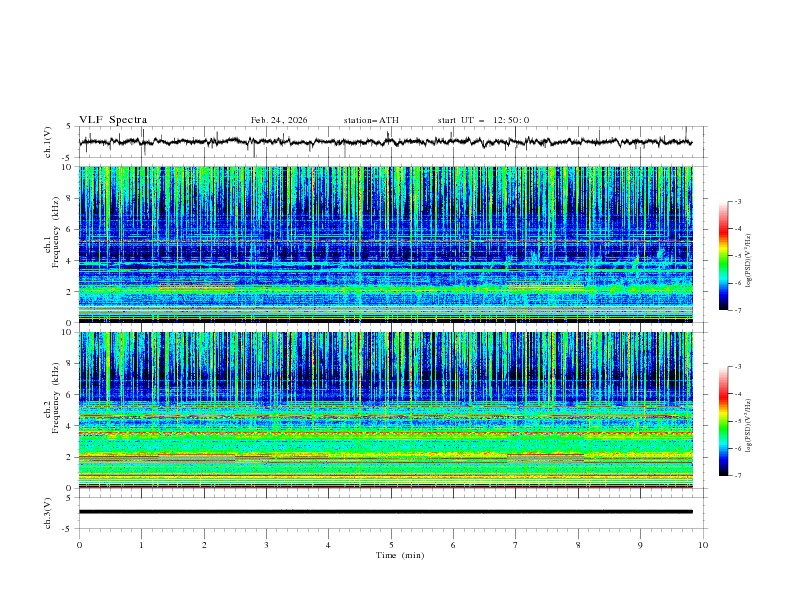The width and height of the screenshot is (792, 612).
Task: Click the "Time (min)" axis label
Action: pos(400,555)
